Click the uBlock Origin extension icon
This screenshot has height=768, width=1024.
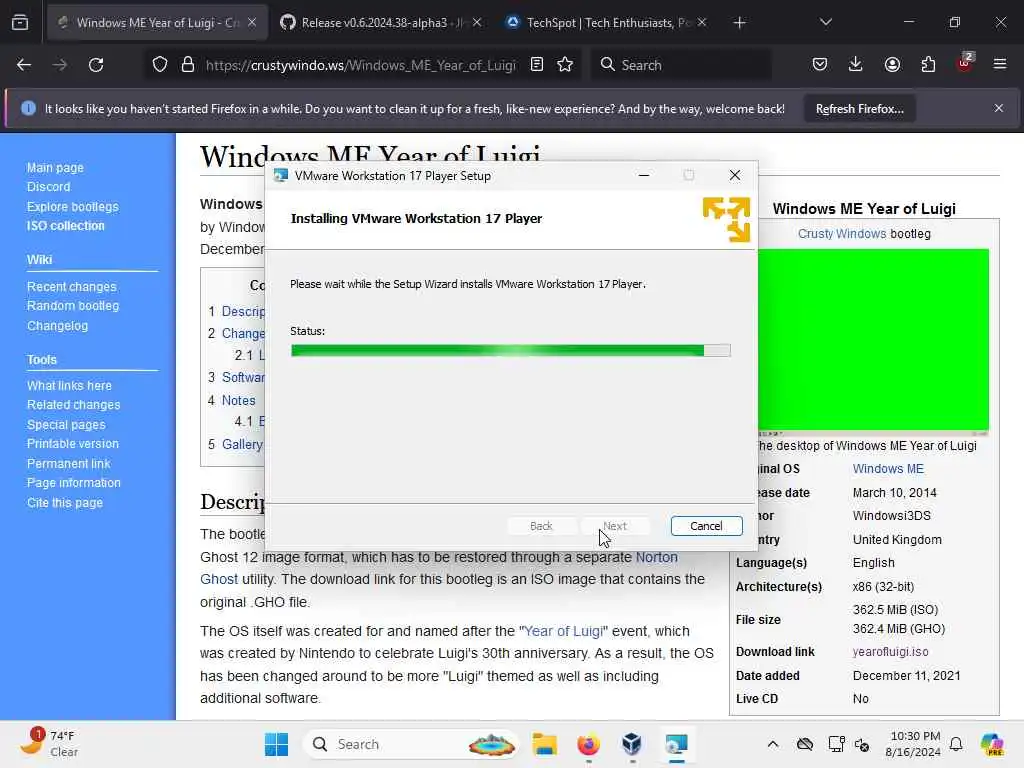965,63
